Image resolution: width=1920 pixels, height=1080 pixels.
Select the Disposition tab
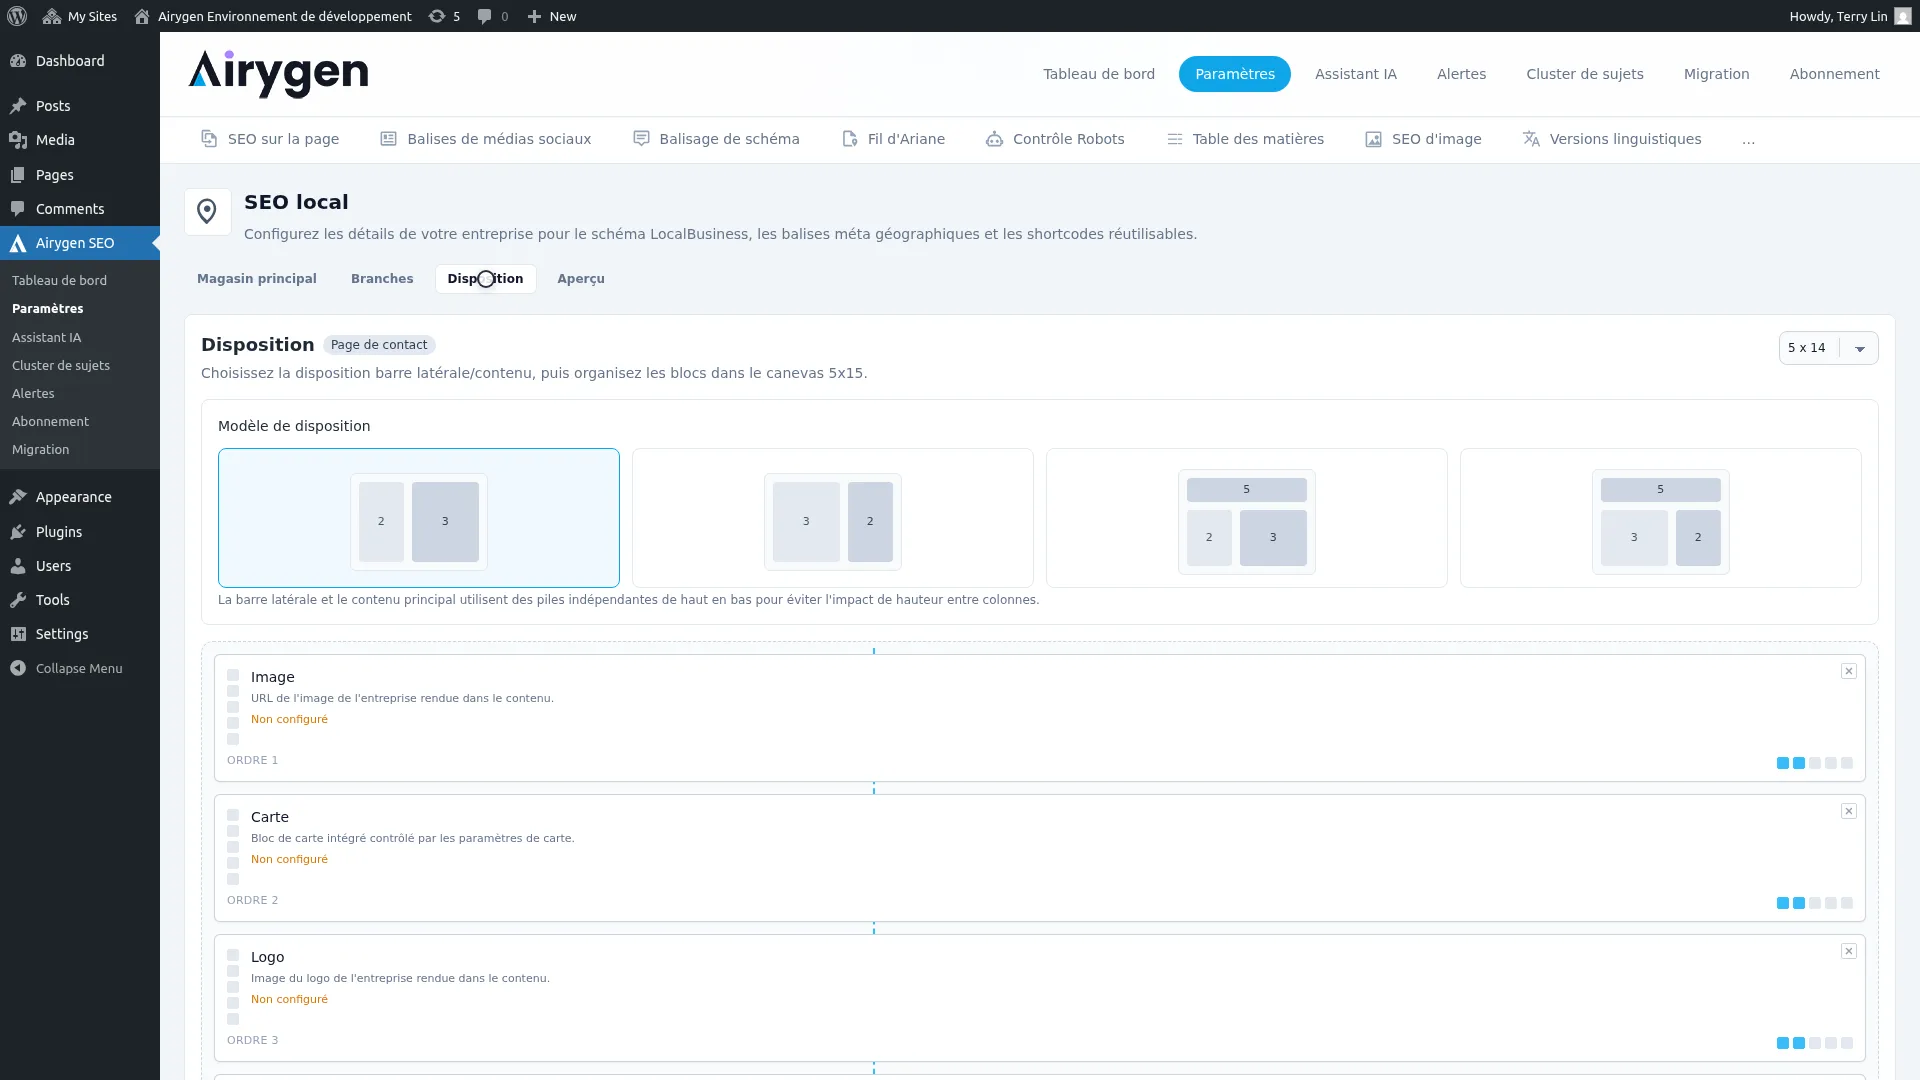(x=485, y=279)
